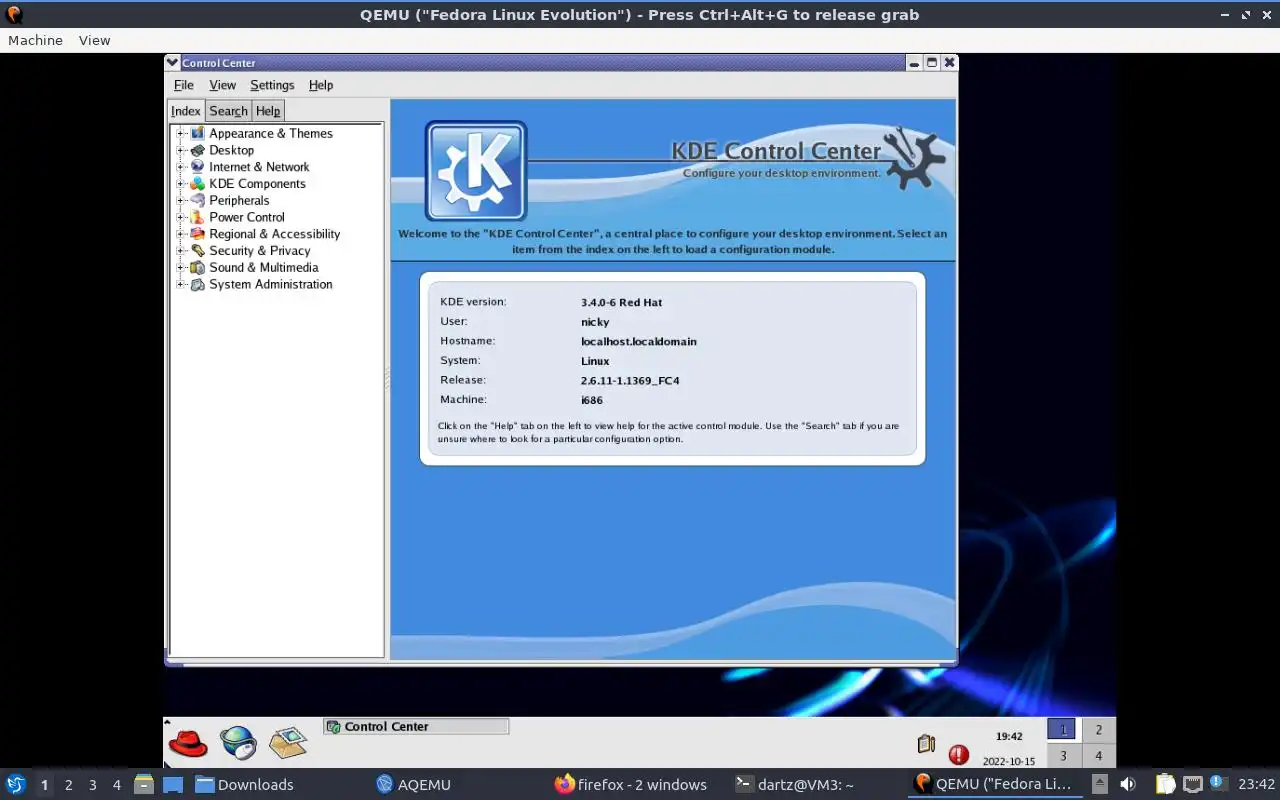The height and width of the screenshot is (800, 1280).
Task: Open the Control Center View menu
Action: coord(222,85)
